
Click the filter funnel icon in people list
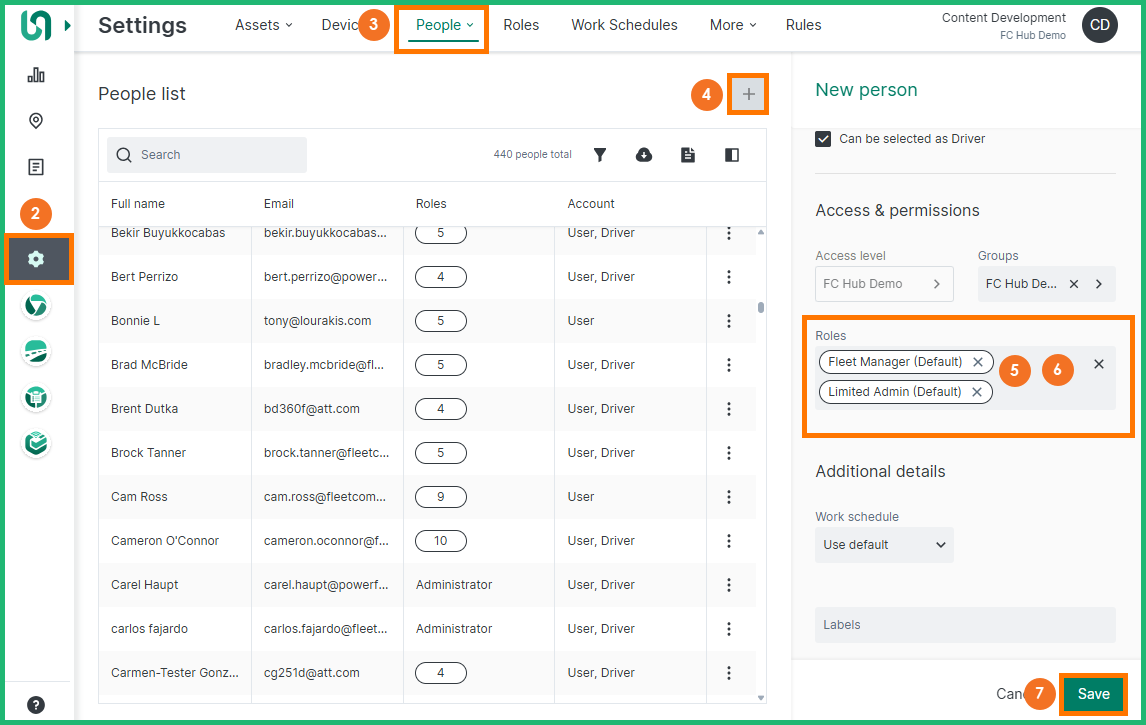tap(600, 155)
